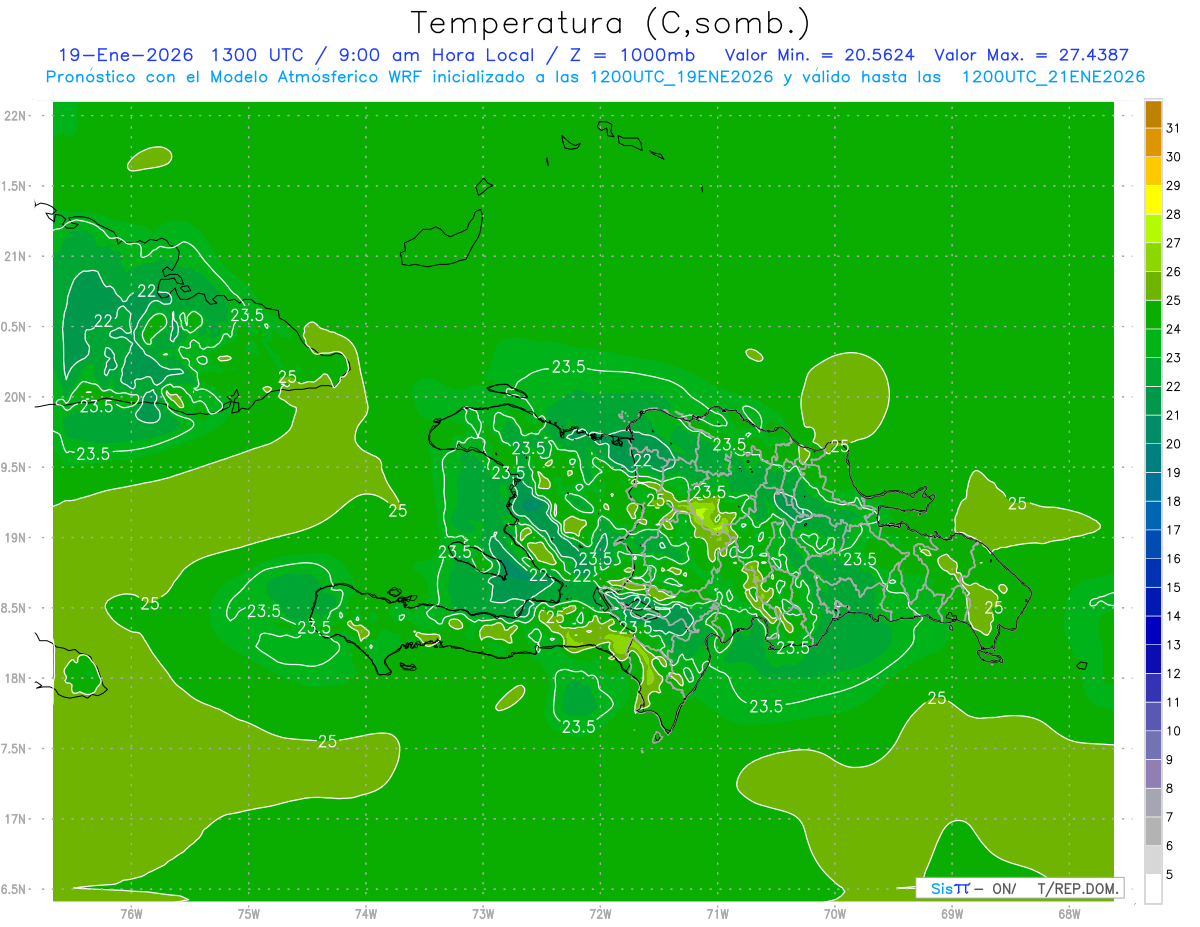Click the "70W" longitude axis label
The width and height of the screenshot is (1200, 927).
(834, 914)
